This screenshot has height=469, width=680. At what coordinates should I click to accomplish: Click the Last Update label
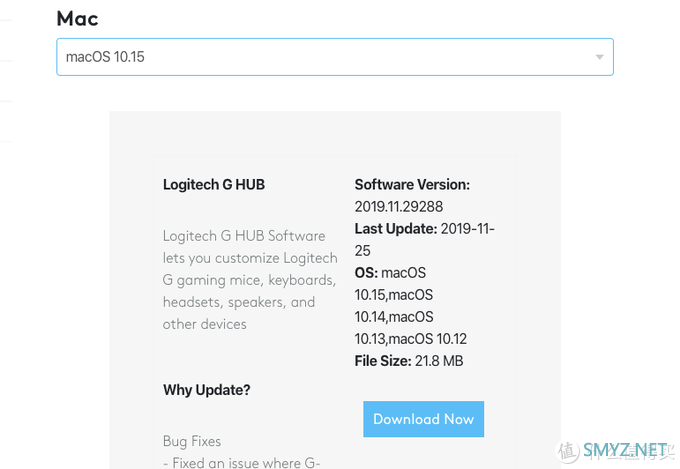click(x=396, y=229)
